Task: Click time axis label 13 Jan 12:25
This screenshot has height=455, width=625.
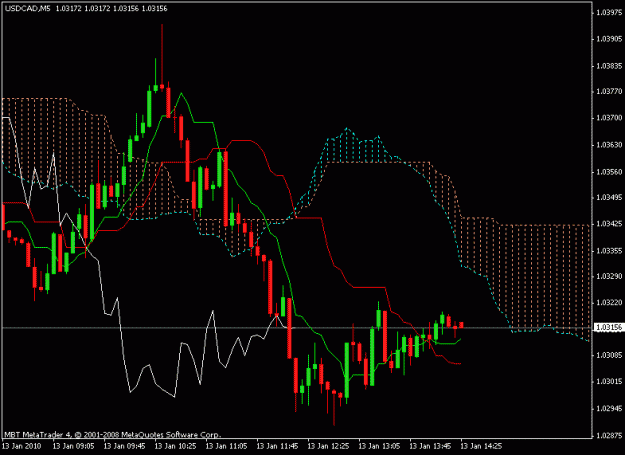Action: tap(328, 446)
